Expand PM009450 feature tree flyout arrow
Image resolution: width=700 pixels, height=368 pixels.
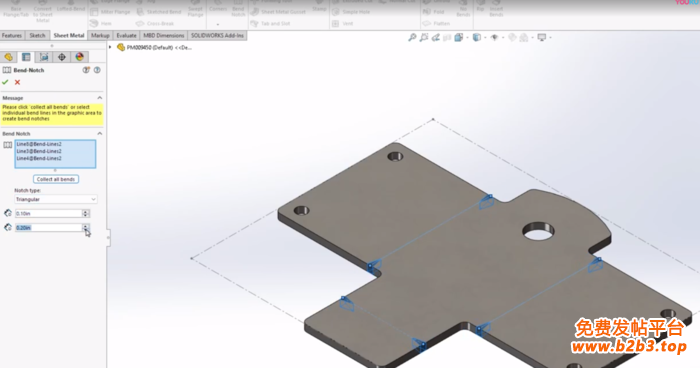110,47
